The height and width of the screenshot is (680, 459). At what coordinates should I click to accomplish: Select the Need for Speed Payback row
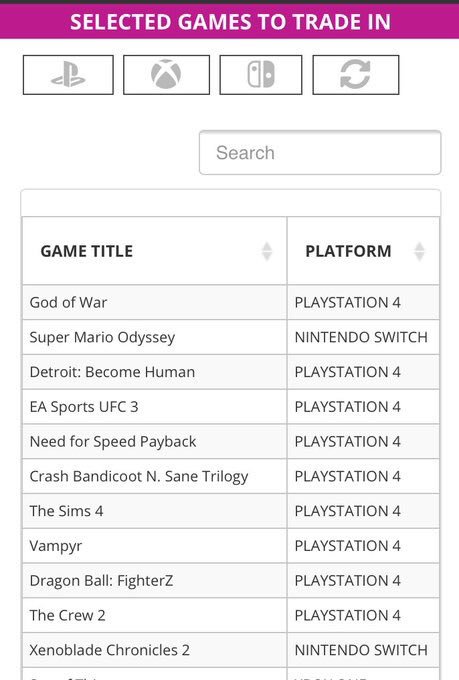point(231,441)
